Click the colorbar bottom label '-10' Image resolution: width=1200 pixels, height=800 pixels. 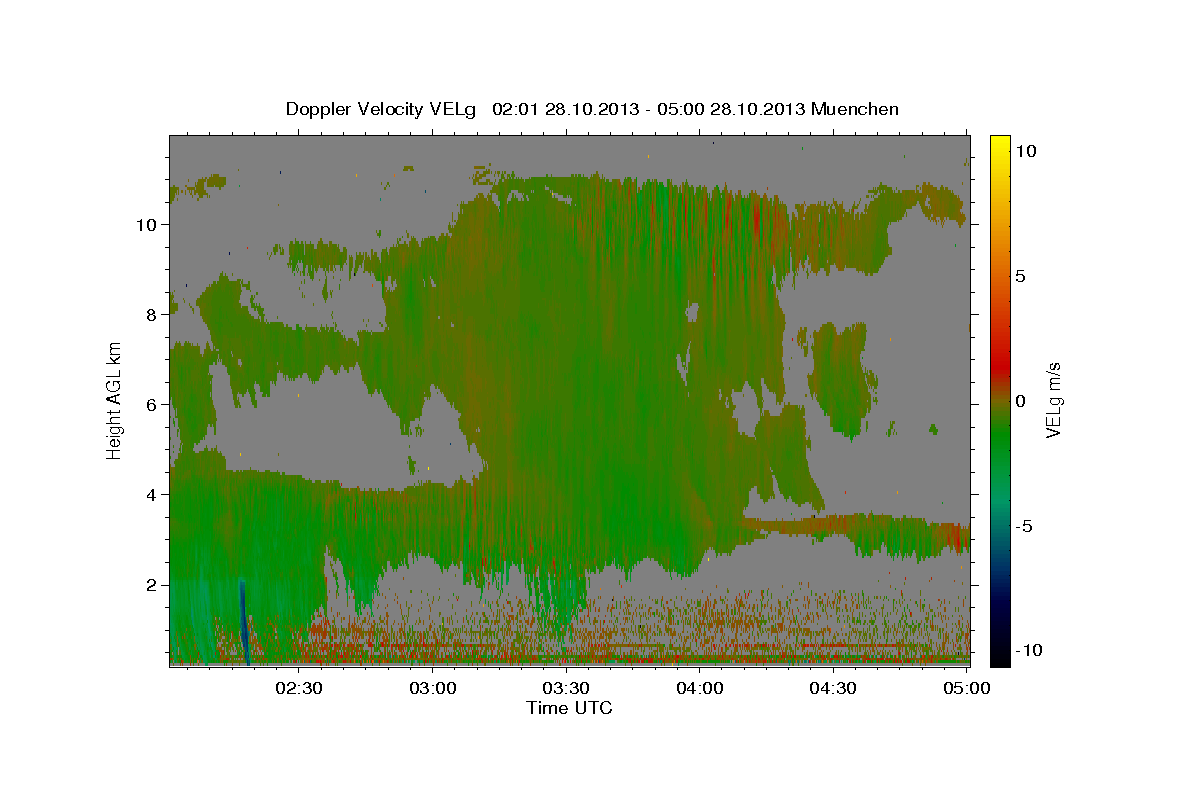pos(1028,651)
